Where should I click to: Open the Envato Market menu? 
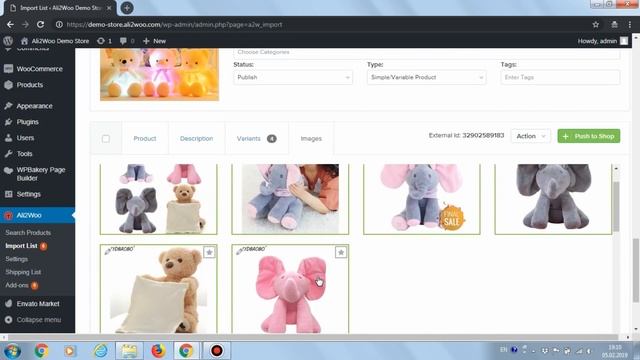pyautogui.click(x=37, y=304)
